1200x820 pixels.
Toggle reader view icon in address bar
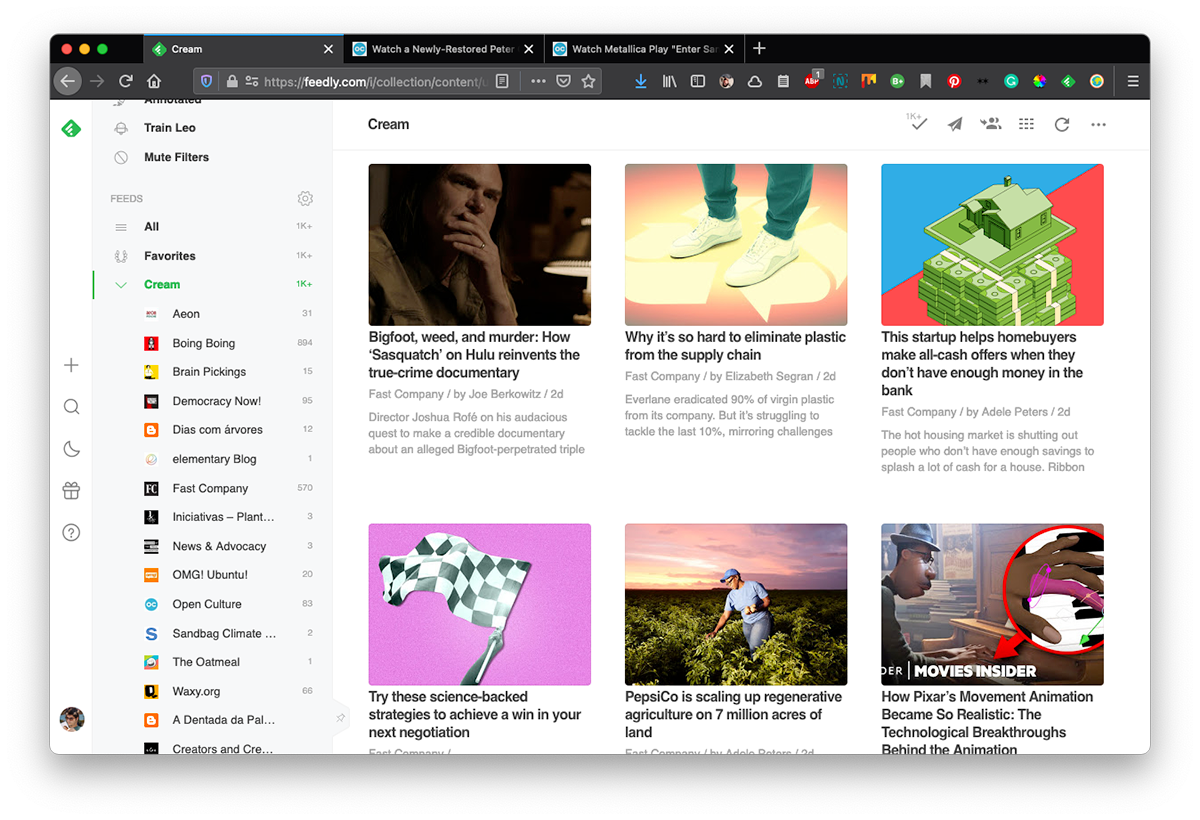point(503,81)
